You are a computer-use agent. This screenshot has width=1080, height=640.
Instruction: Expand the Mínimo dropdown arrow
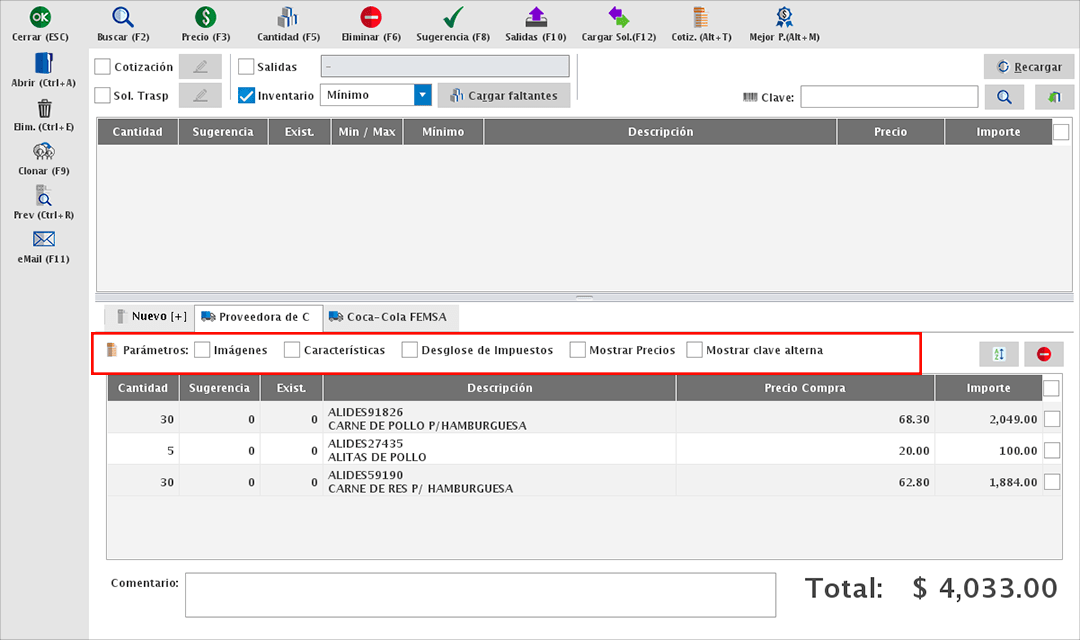(x=423, y=95)
